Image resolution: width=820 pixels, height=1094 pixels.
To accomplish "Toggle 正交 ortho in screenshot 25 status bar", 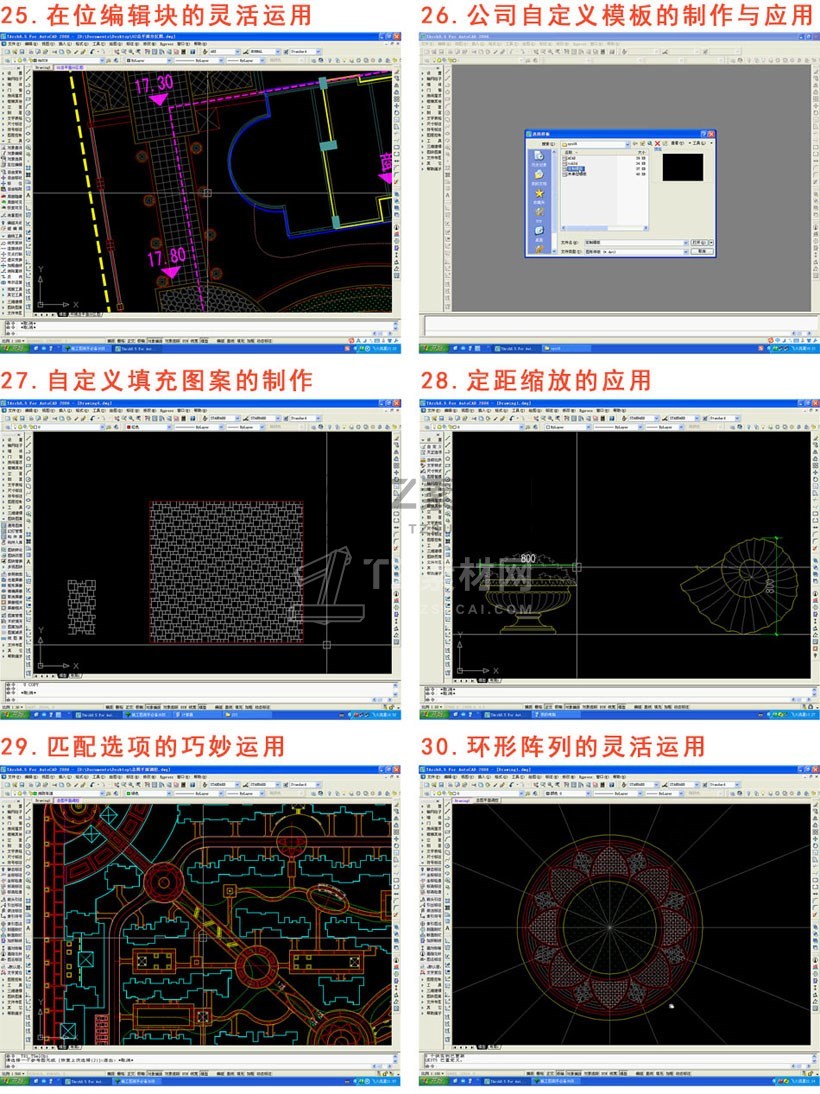I will click(x=131, y=340).
